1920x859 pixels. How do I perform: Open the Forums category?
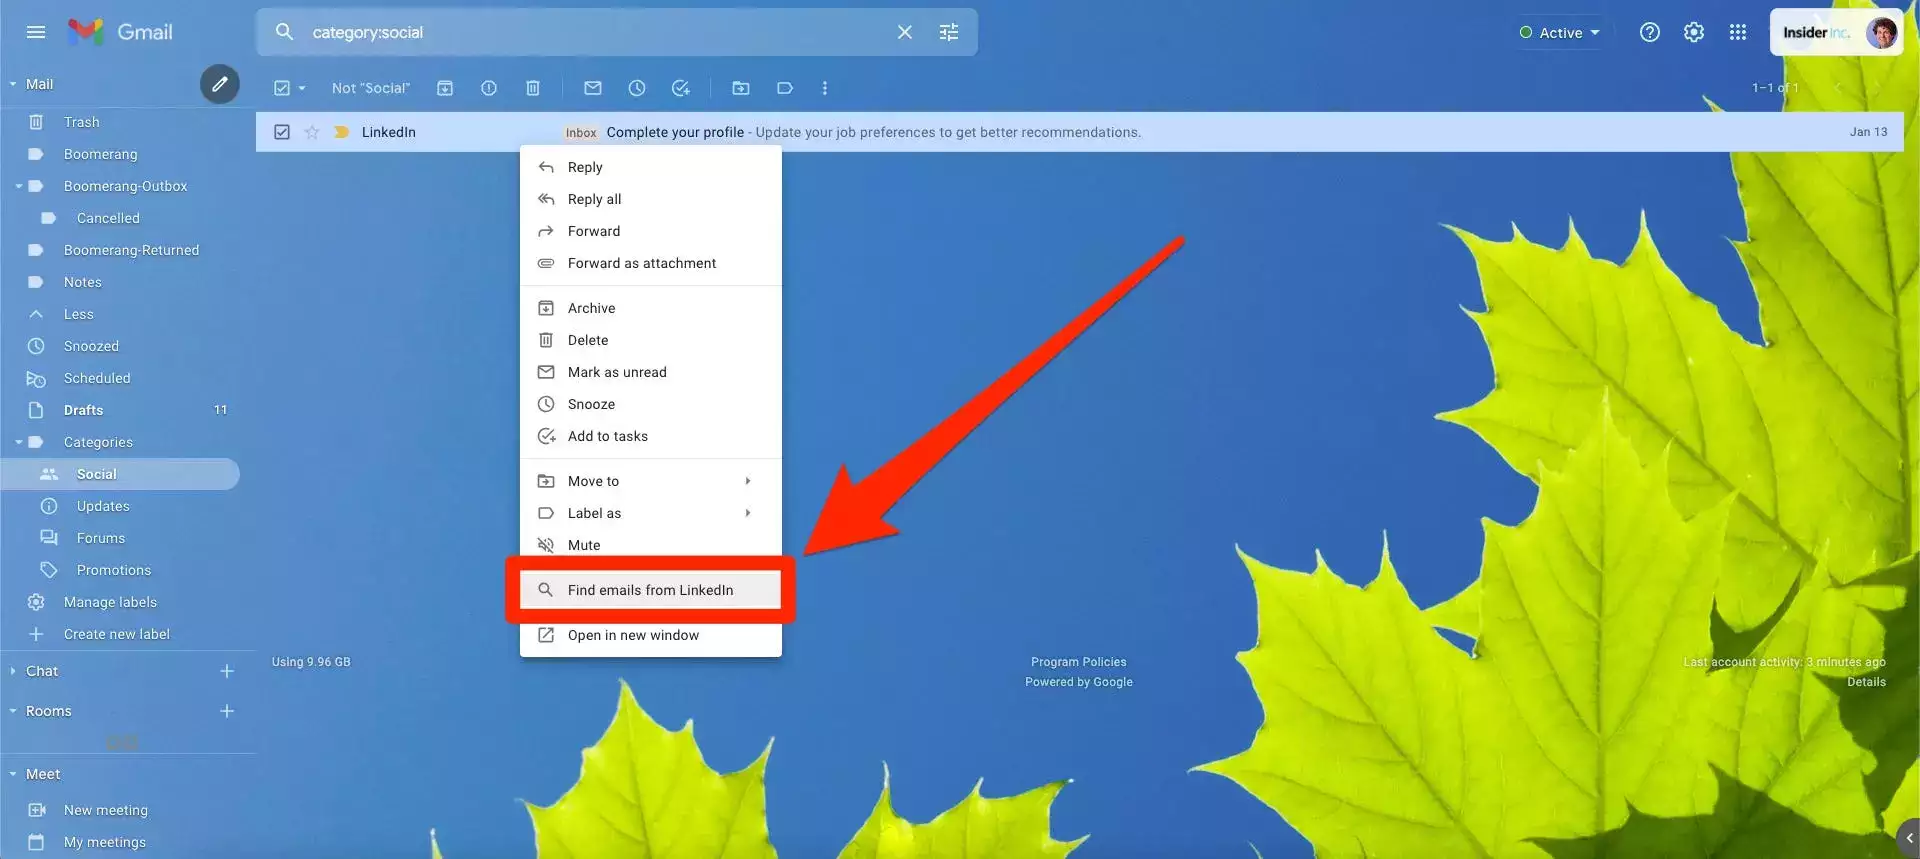101,538
